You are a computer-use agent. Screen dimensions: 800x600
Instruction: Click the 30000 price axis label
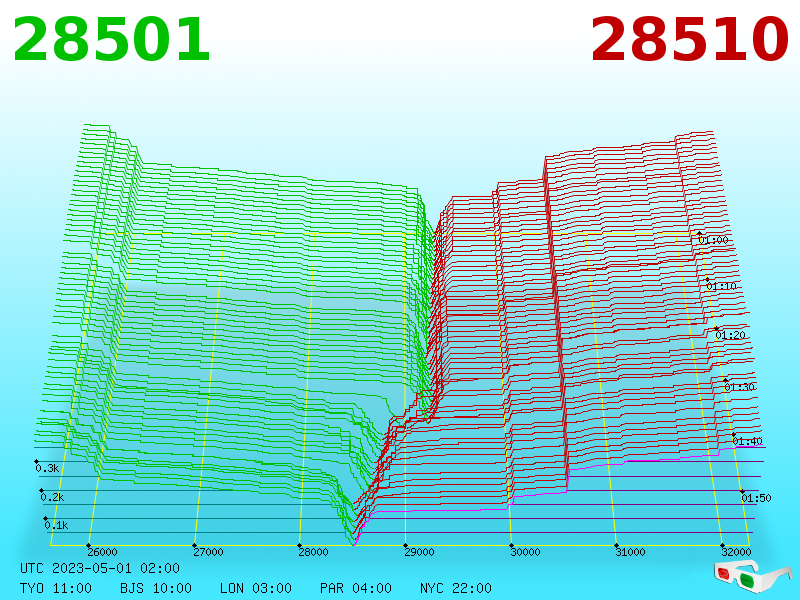click(525, 552)
